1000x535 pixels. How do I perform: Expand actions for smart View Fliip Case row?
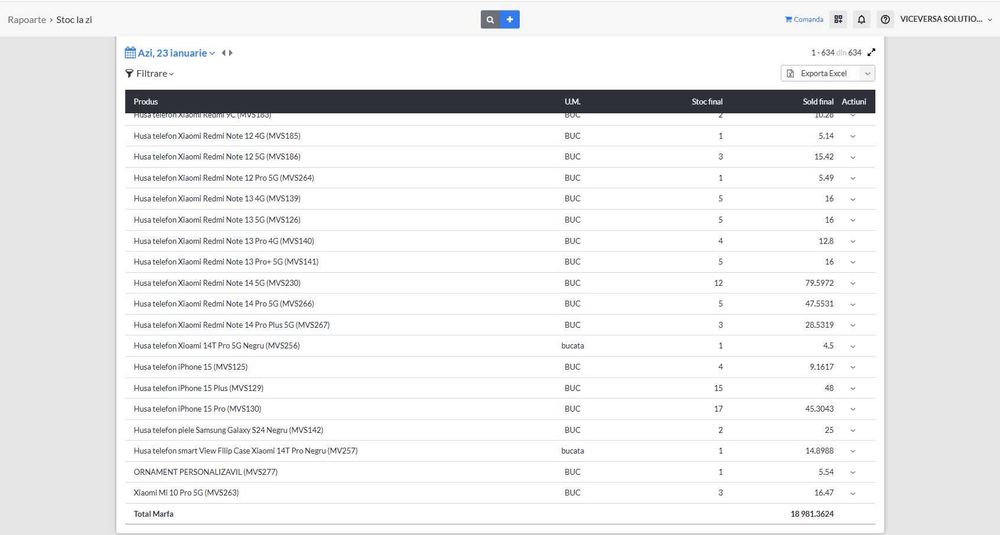tap(853, 451)
